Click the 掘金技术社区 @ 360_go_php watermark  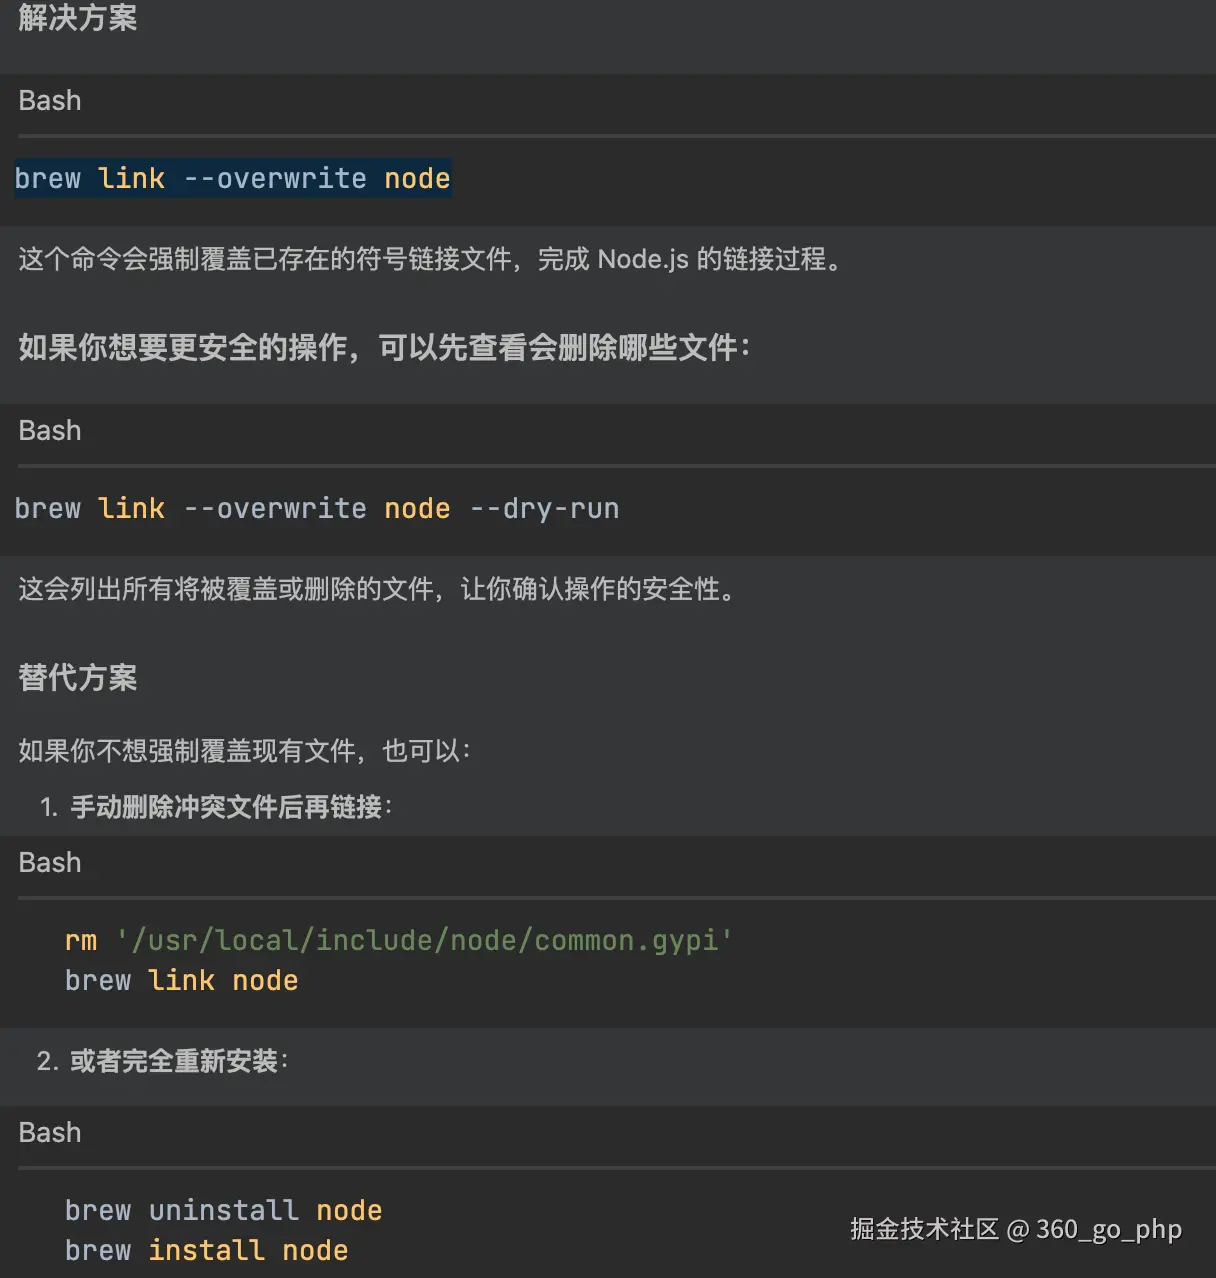click(x=1016, y=1229)
